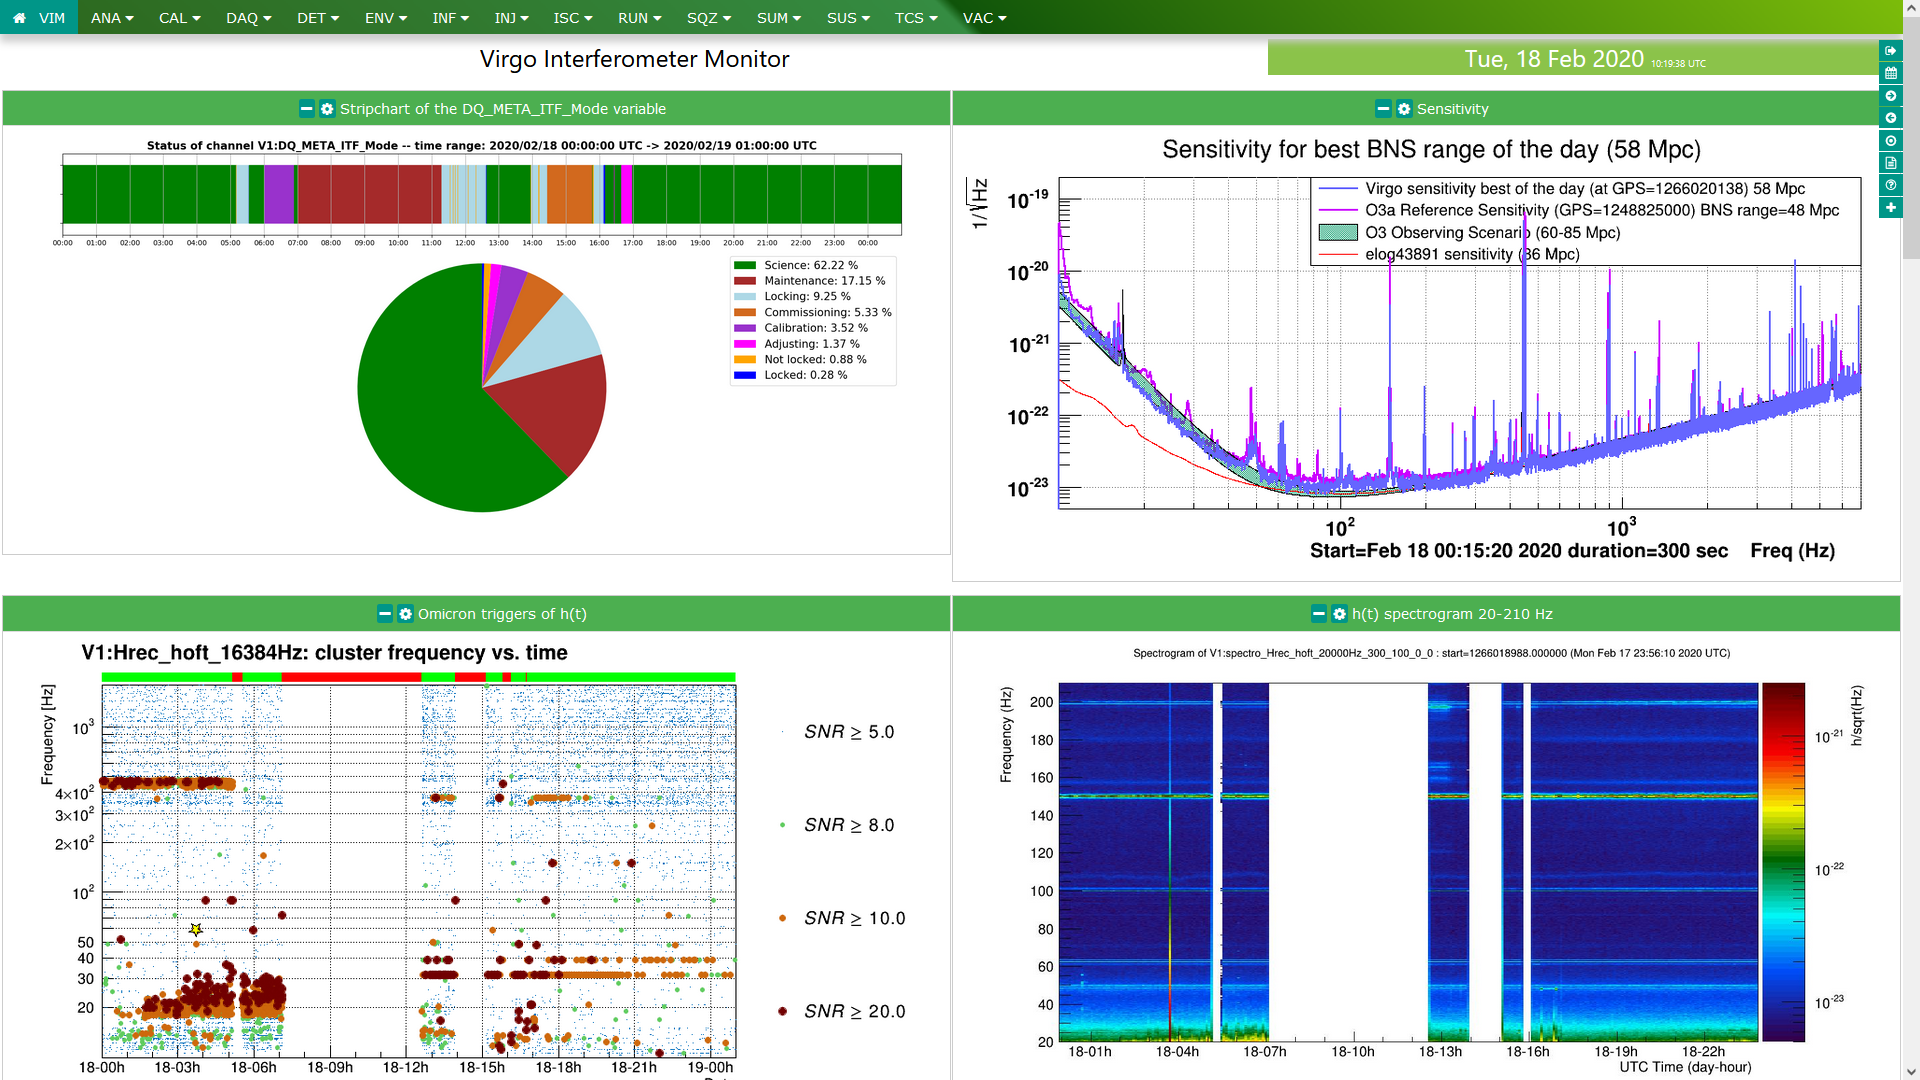Click the document icon in side toolbar
Image resolution: width=1920 pixels, height=1080 pixels.
tap(1890, 163)
